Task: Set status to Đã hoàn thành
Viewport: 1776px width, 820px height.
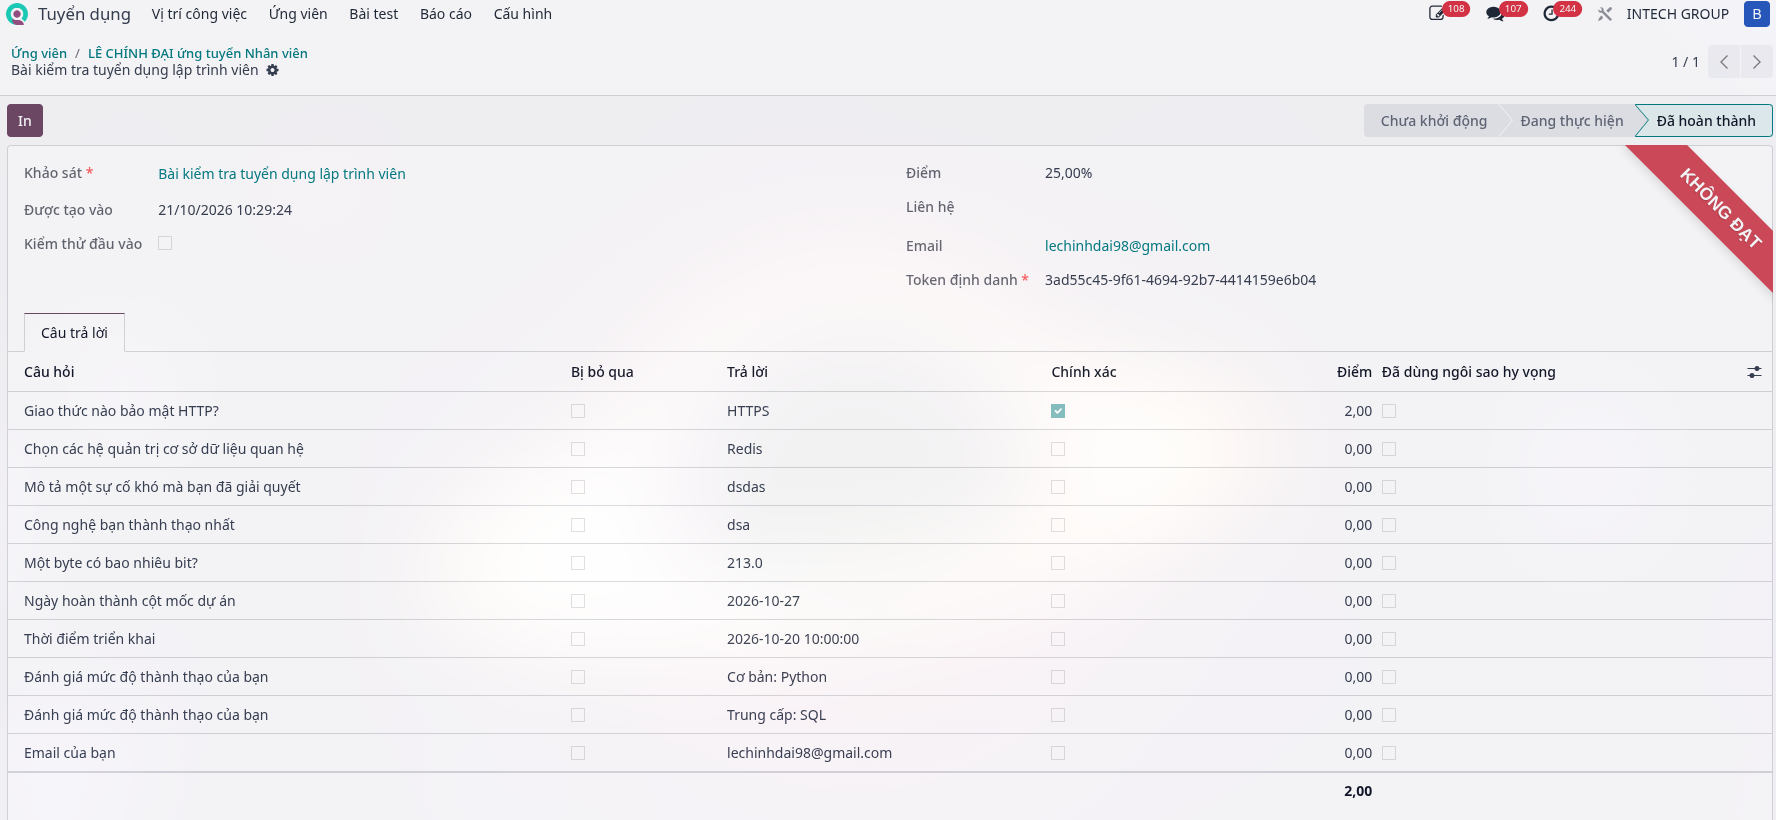Action: tap(1705, 121)
